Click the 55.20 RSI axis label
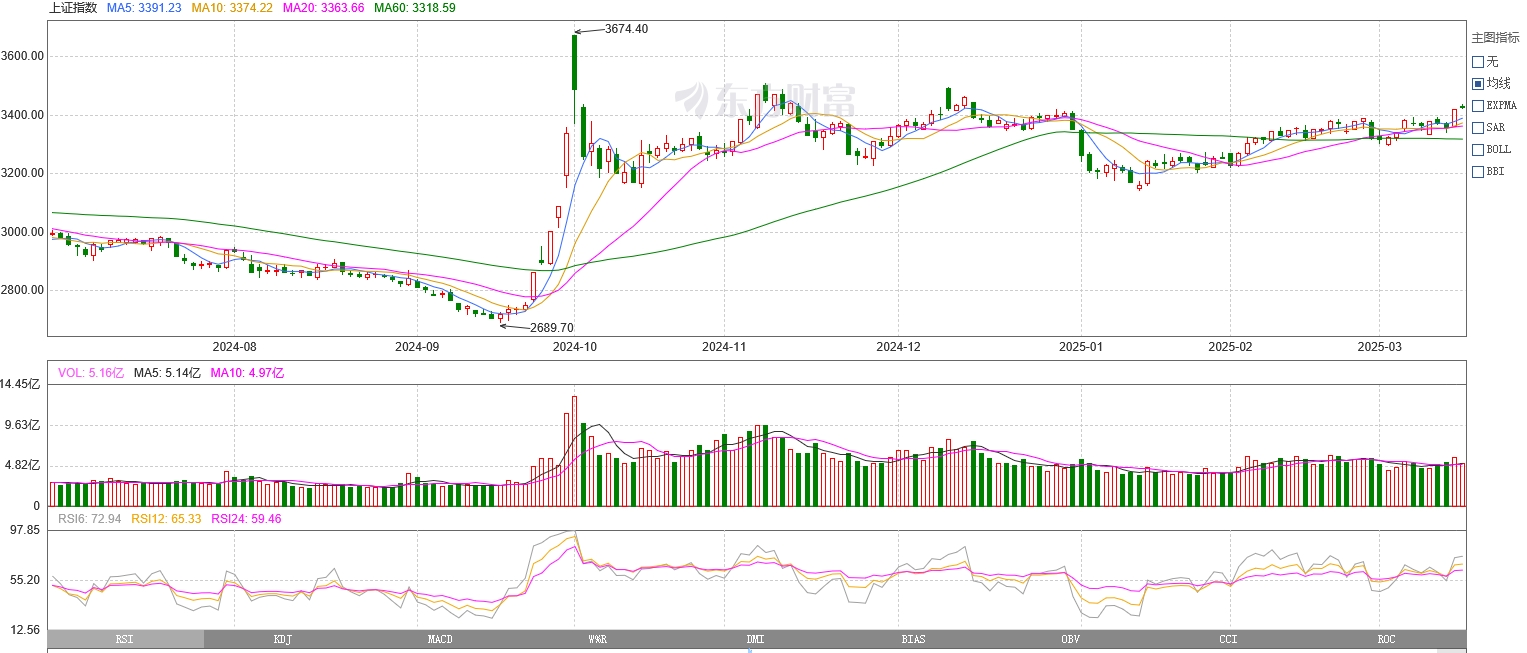The height and width of the screenshot is (653, 1527). pyautogui.click(x=25, y=580)
